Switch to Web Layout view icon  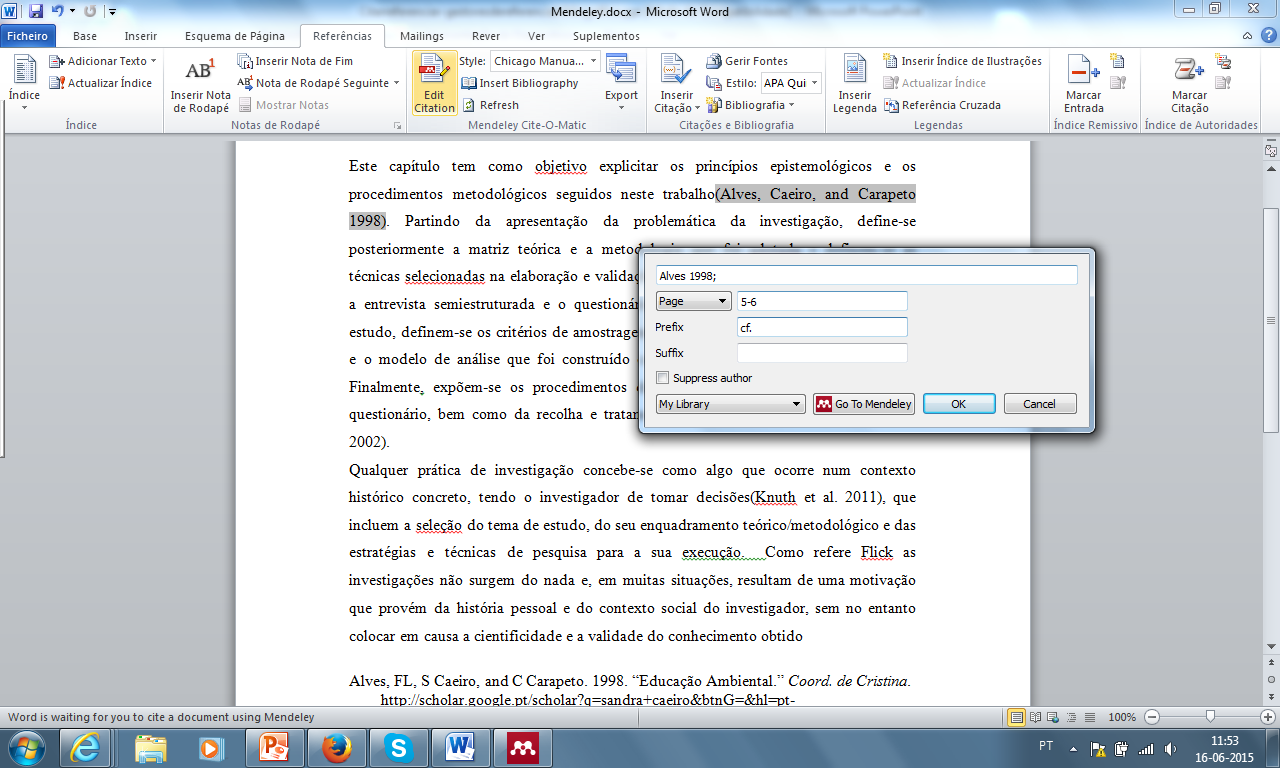click(x=1052, y=717)
